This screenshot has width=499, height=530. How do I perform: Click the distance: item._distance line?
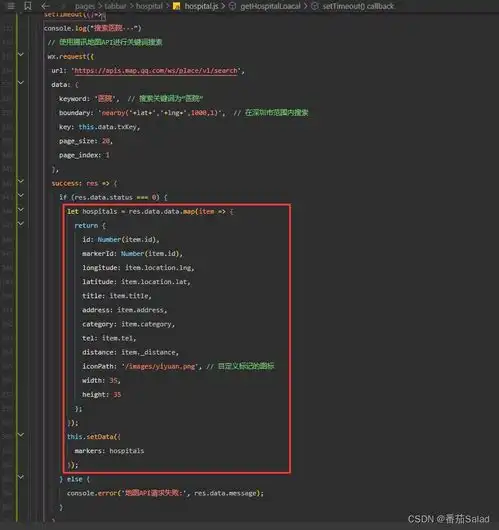tap(130, 353)
